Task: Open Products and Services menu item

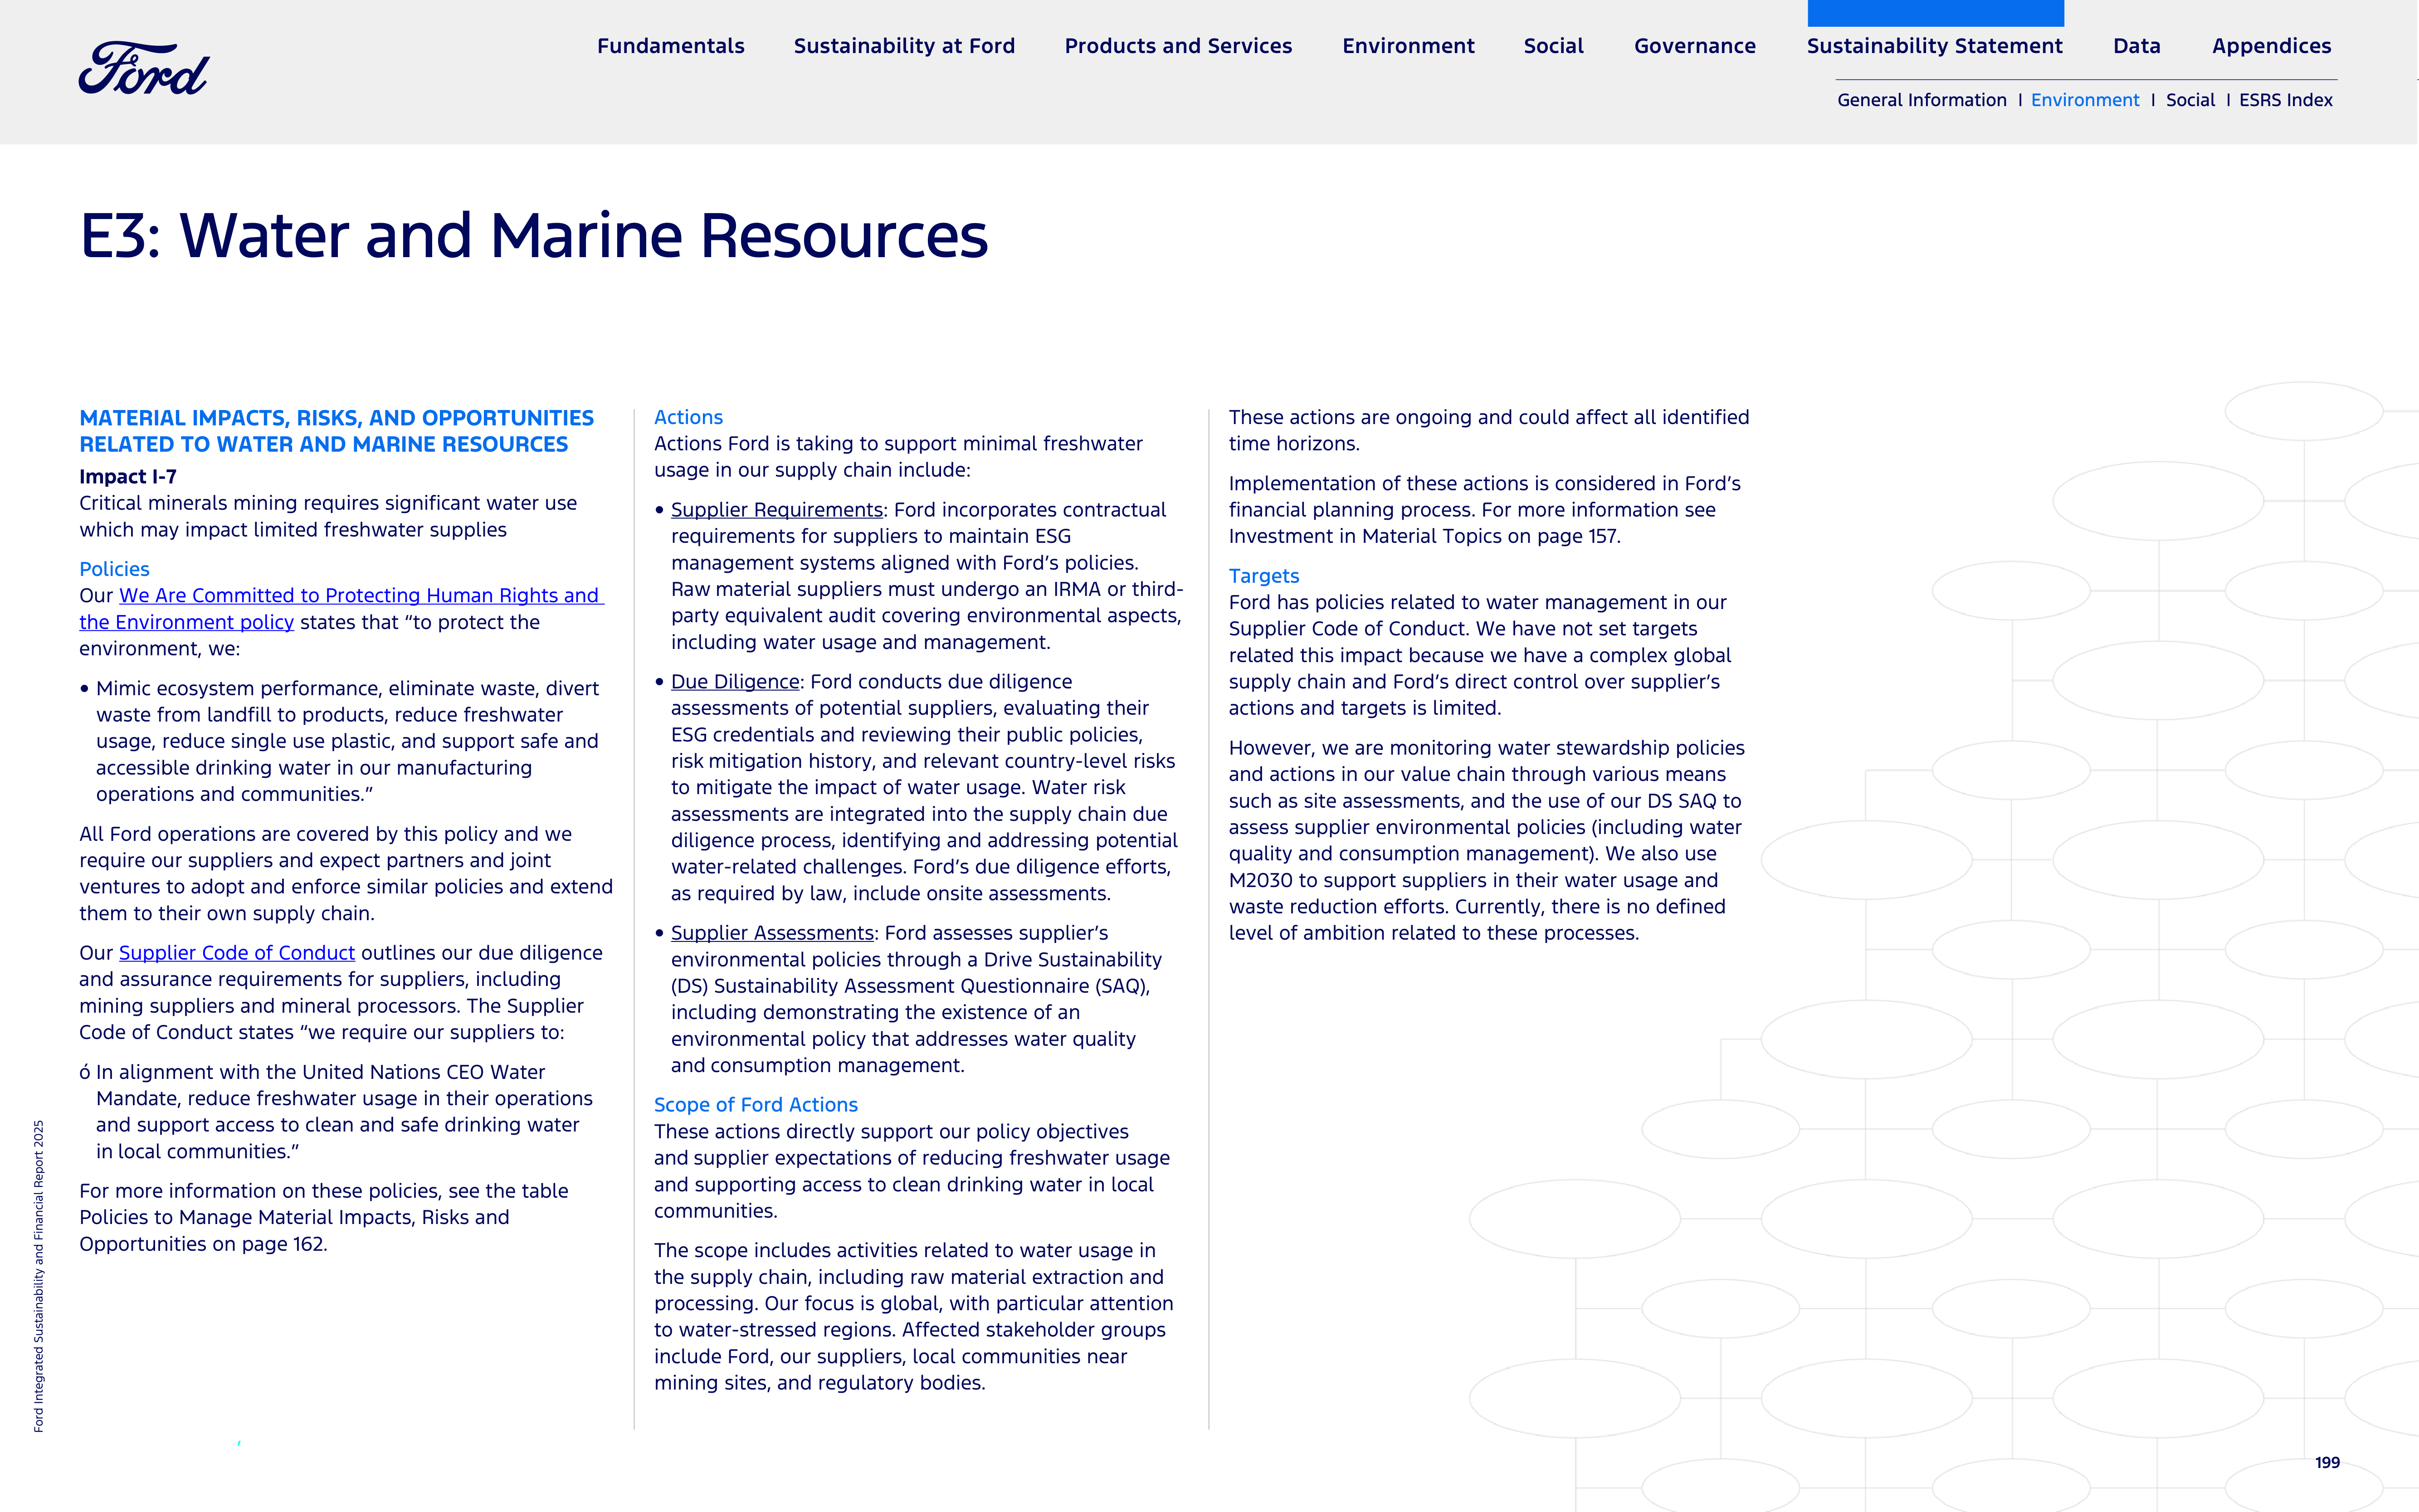Action: pos(1178,46)
